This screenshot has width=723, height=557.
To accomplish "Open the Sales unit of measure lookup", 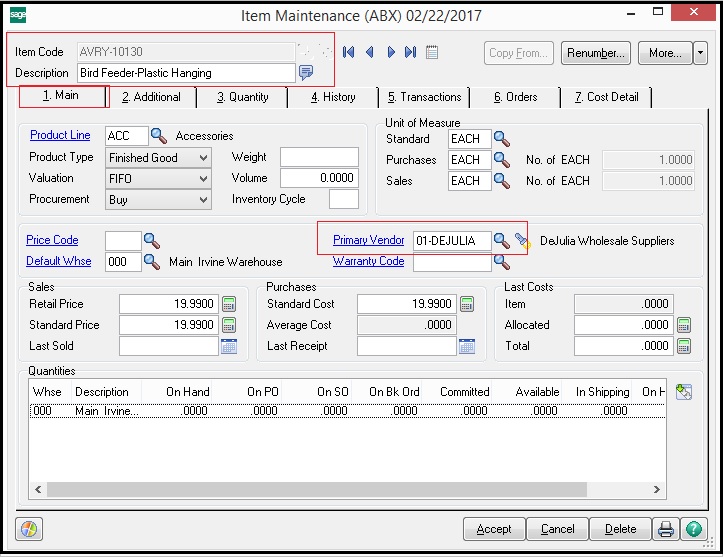I will [x=502, y=181].
